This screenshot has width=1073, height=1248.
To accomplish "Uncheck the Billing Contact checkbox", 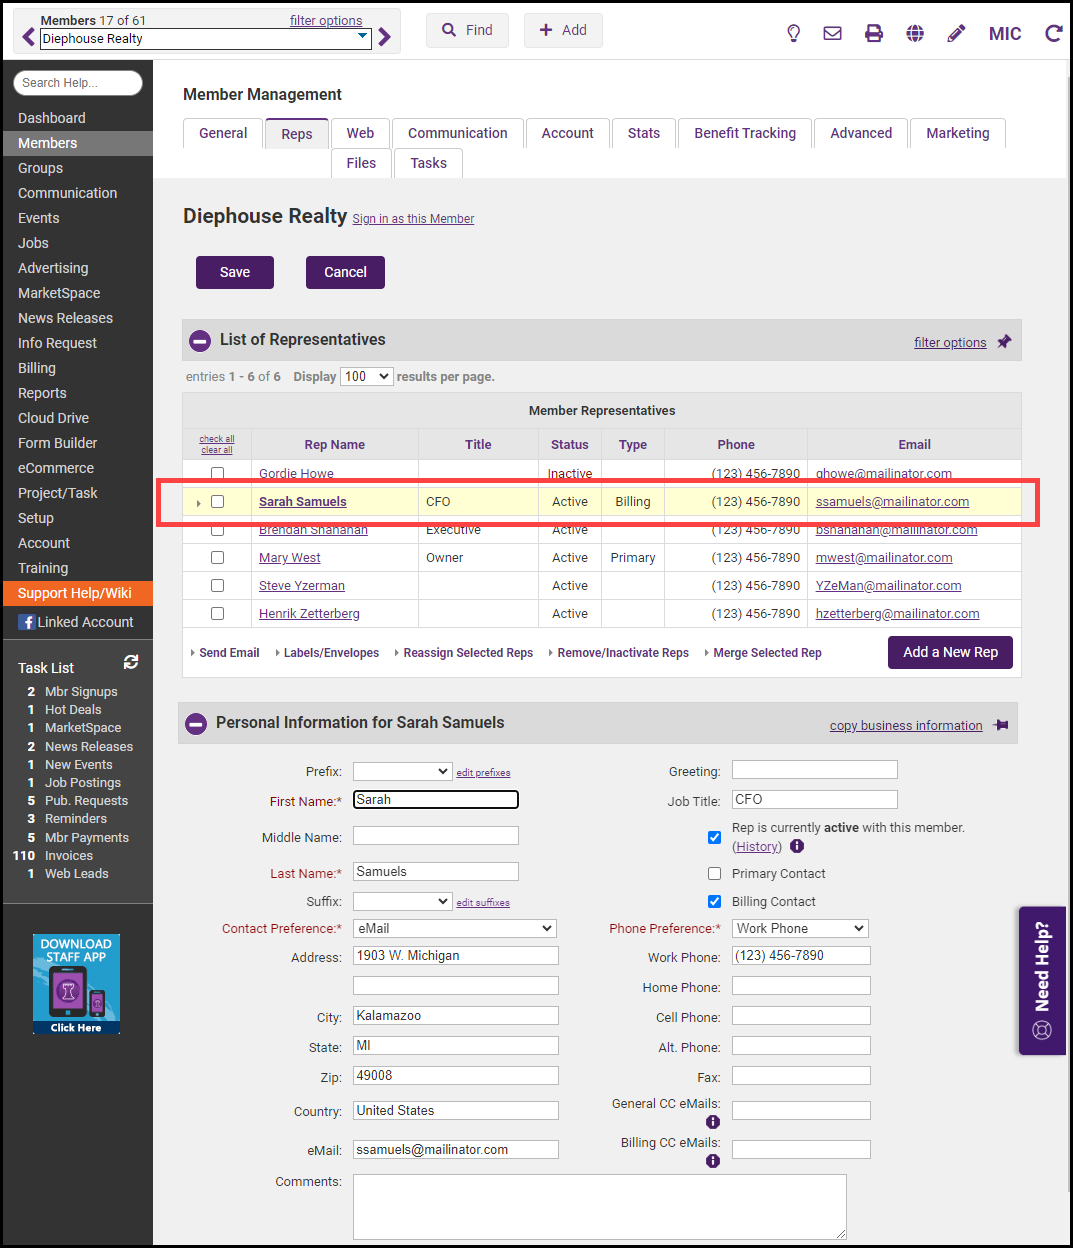I will [714, 901].
